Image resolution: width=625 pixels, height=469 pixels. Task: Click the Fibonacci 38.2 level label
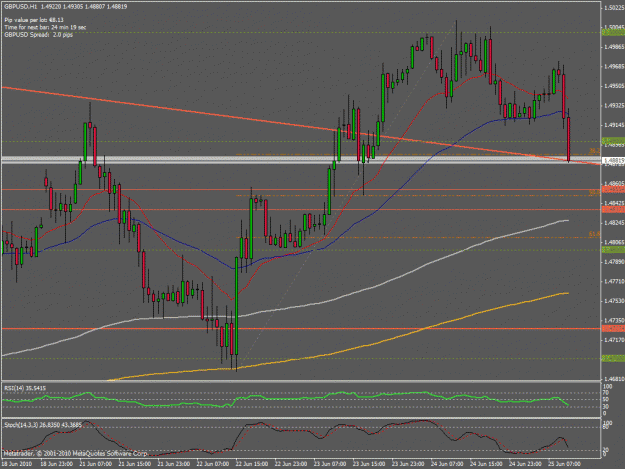[594, 151]
